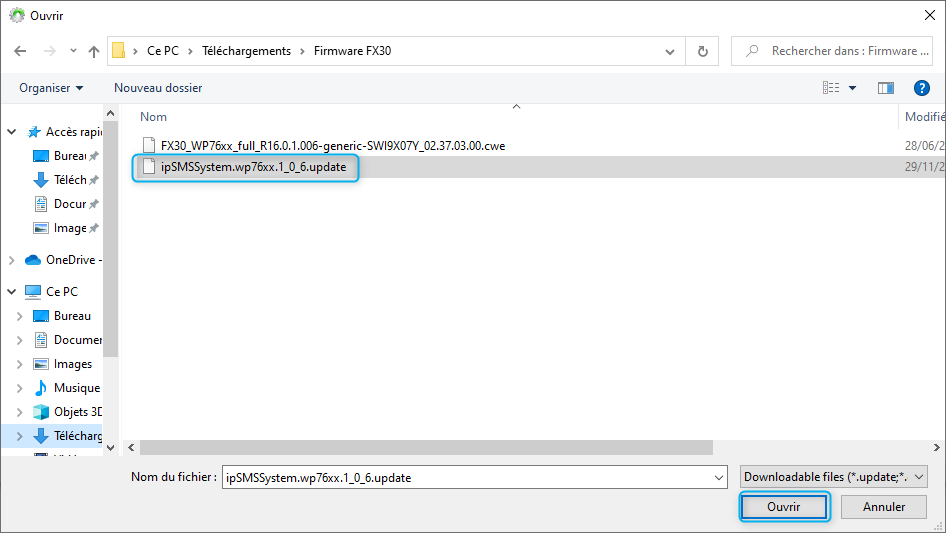Change the view layout icon
946x533 pixels.
coord(831,88)
